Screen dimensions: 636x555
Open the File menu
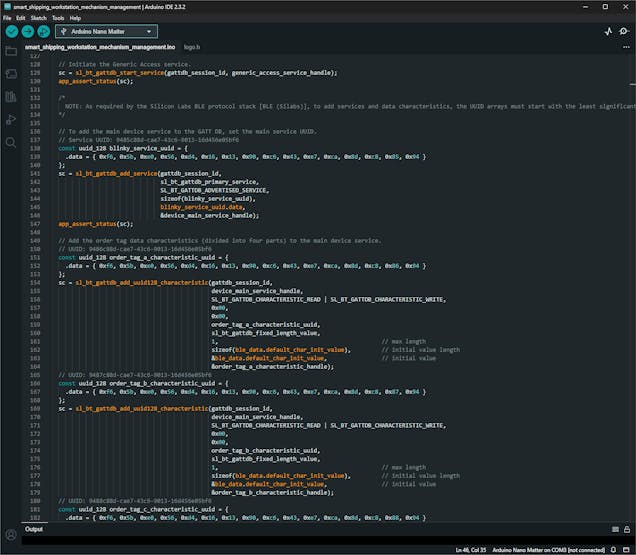click(7, 18)
